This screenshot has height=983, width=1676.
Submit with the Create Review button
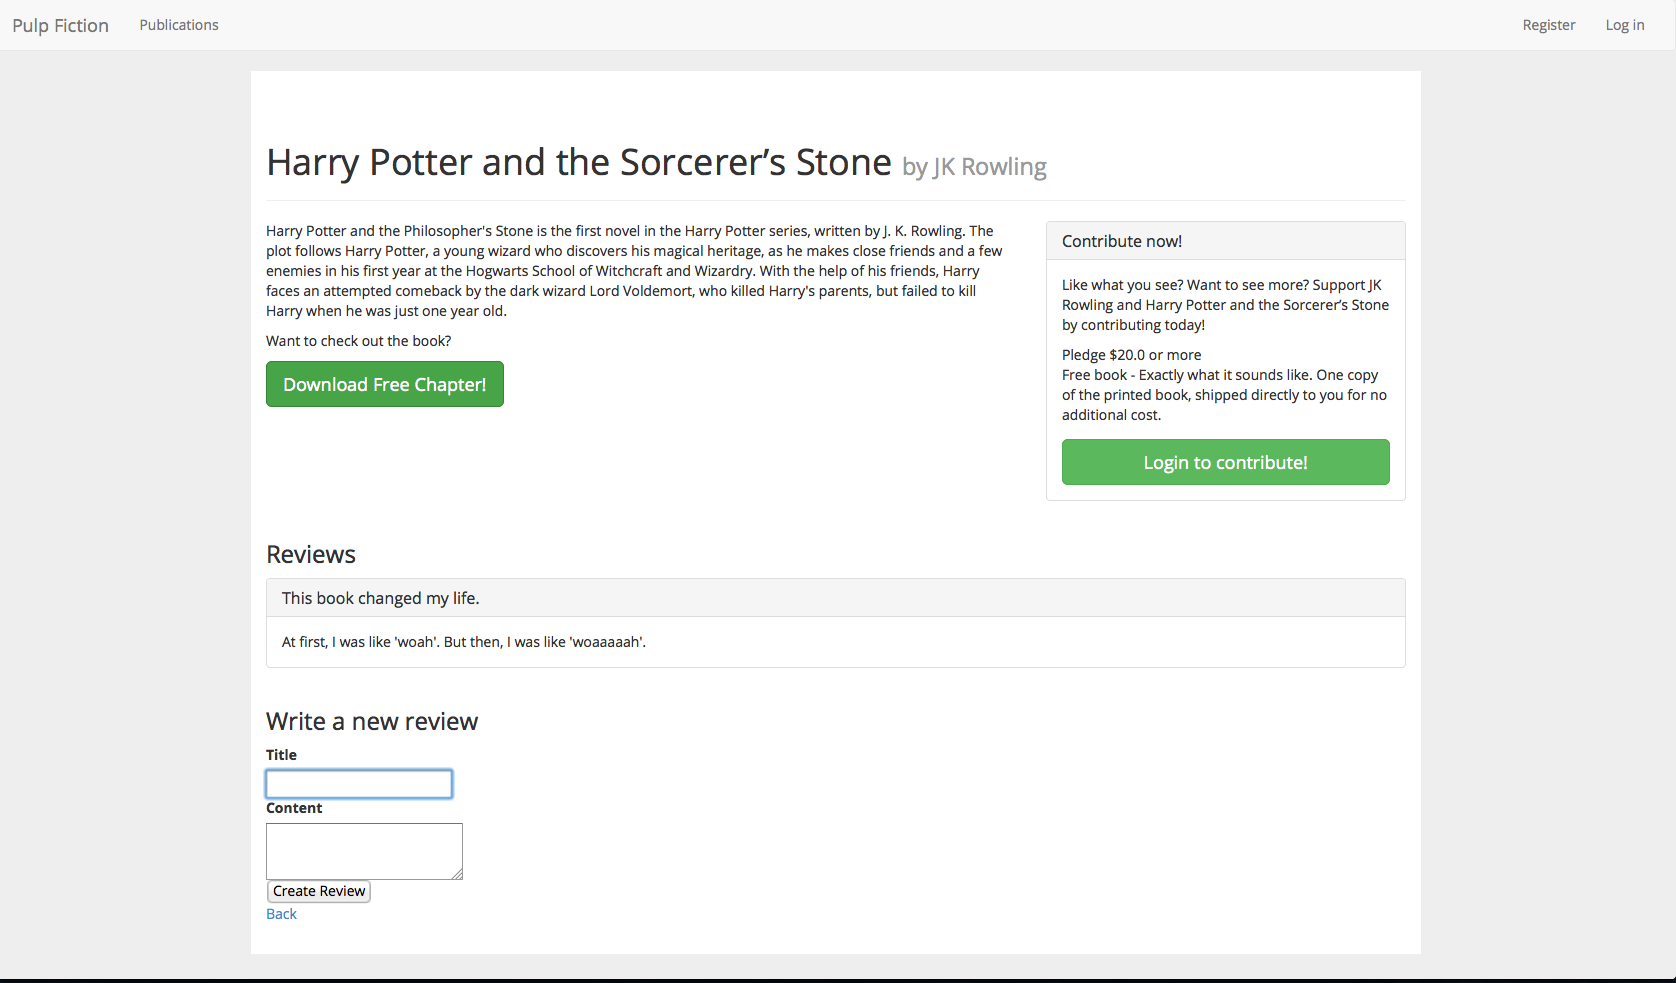click(x=319, y=891)
